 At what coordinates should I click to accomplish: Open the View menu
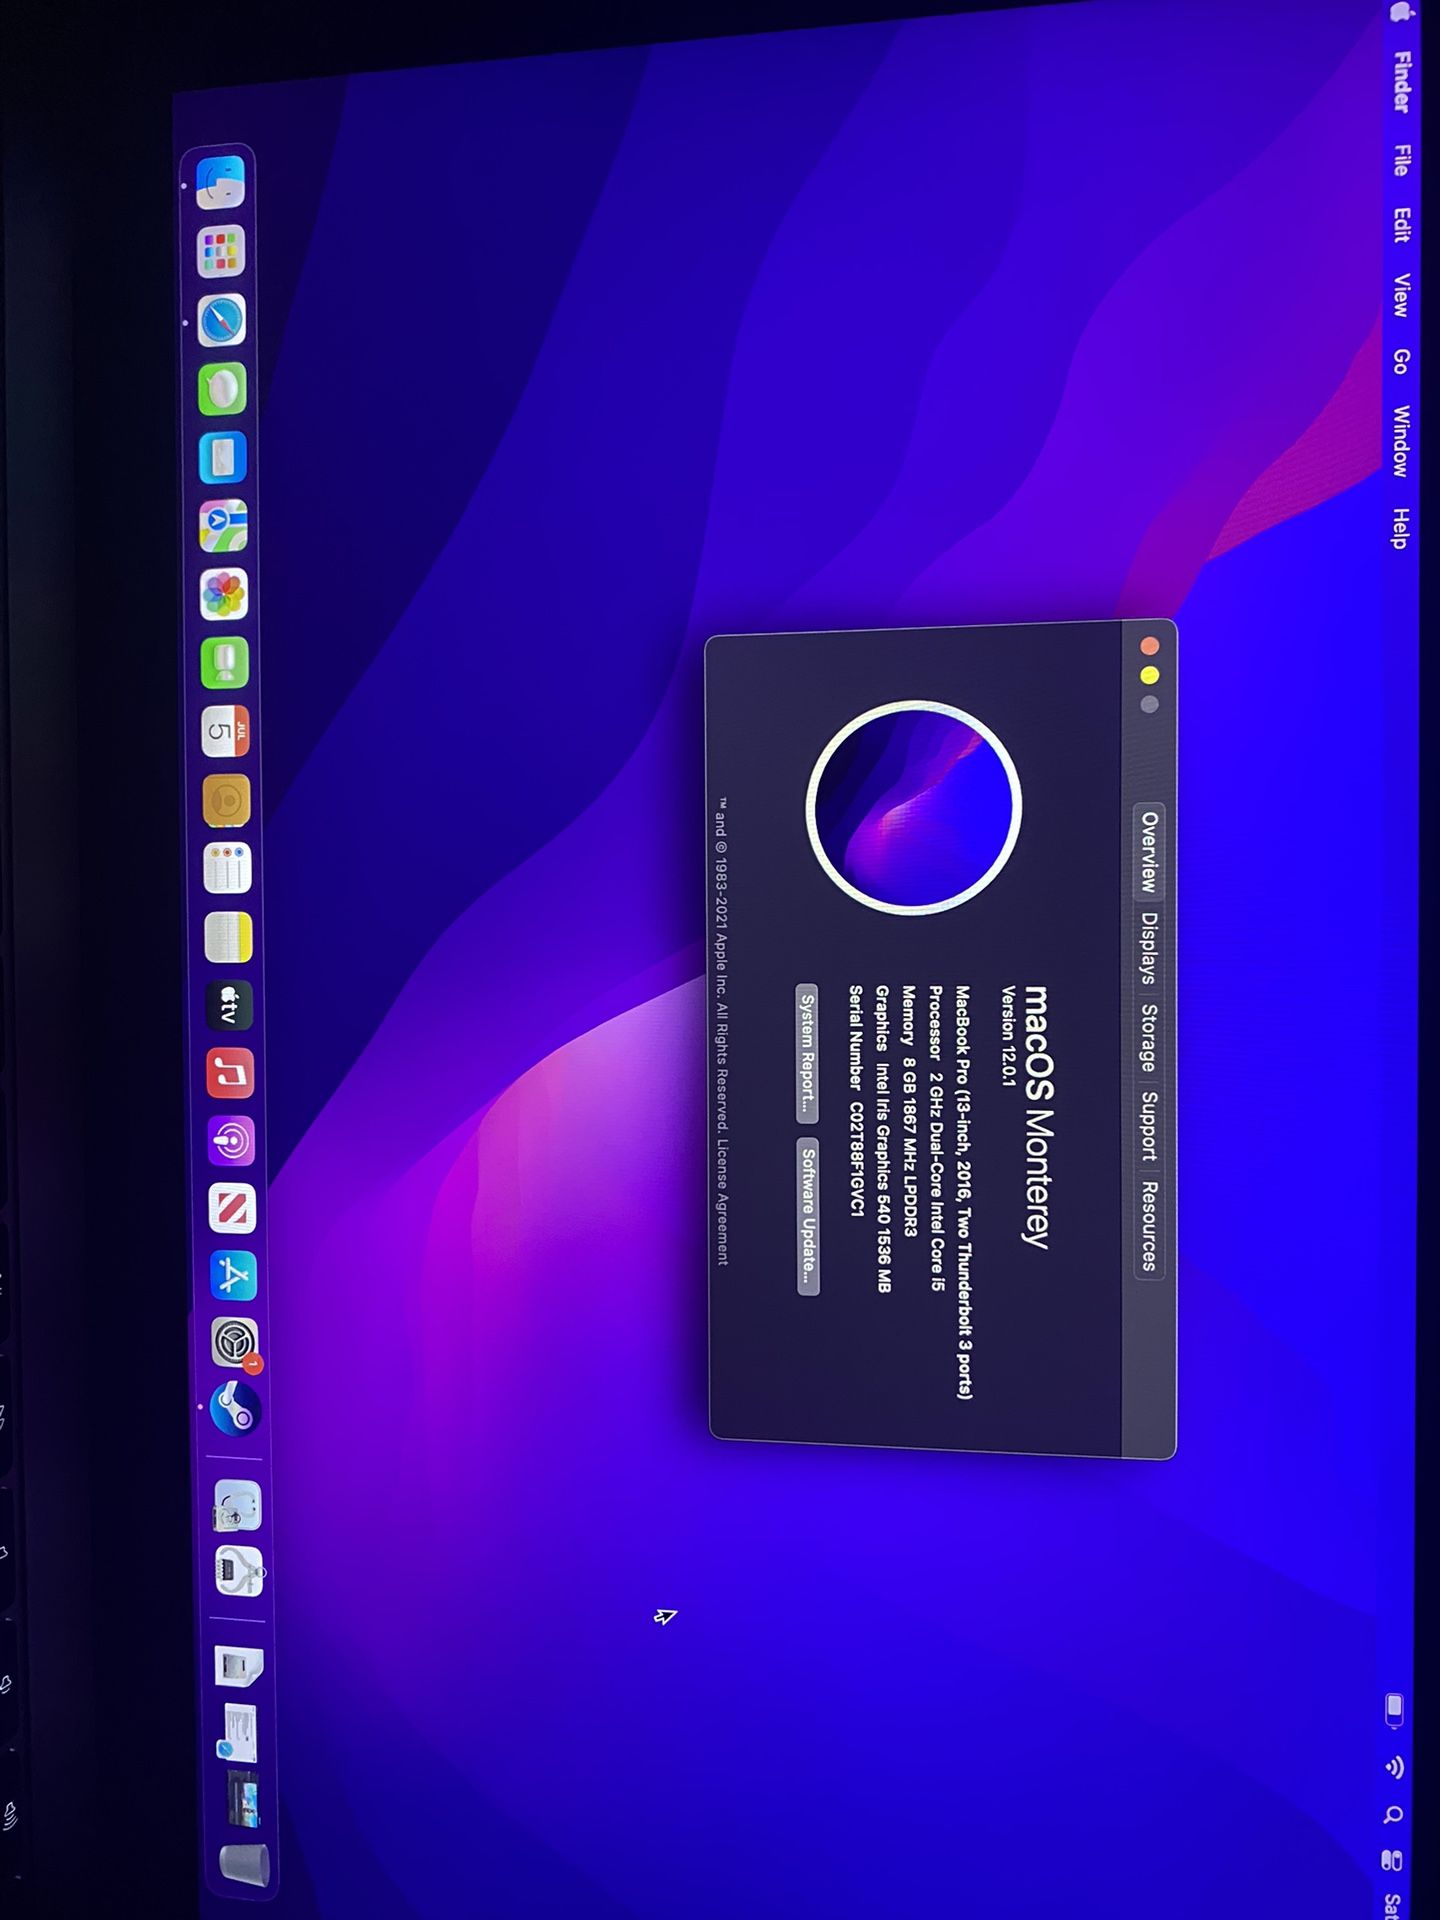tap(1402, 295)
